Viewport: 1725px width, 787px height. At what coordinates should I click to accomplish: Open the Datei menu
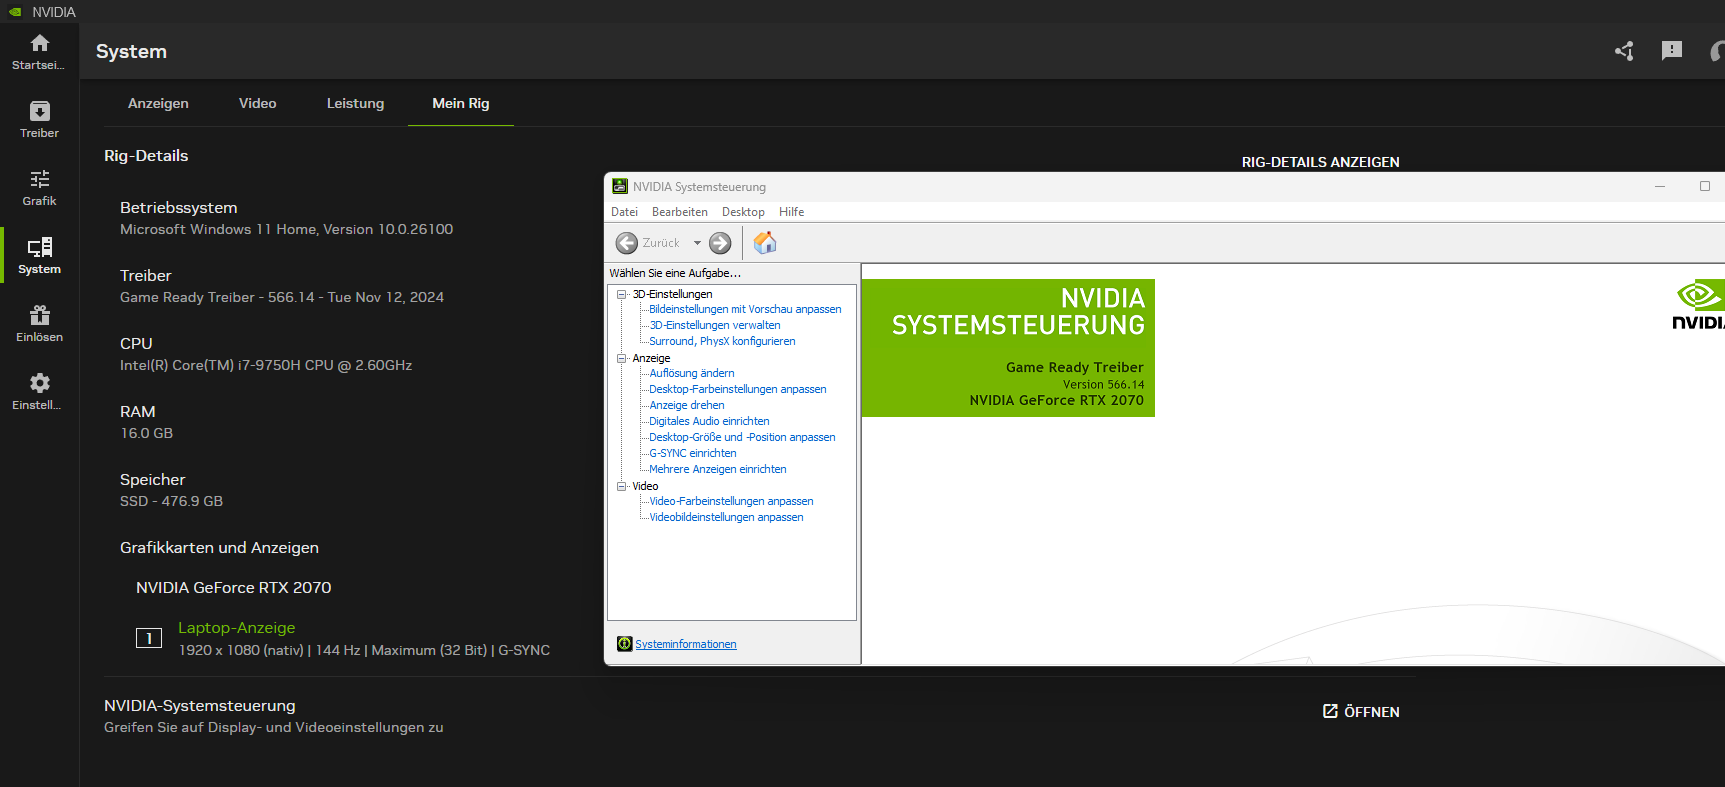[624, 212]
